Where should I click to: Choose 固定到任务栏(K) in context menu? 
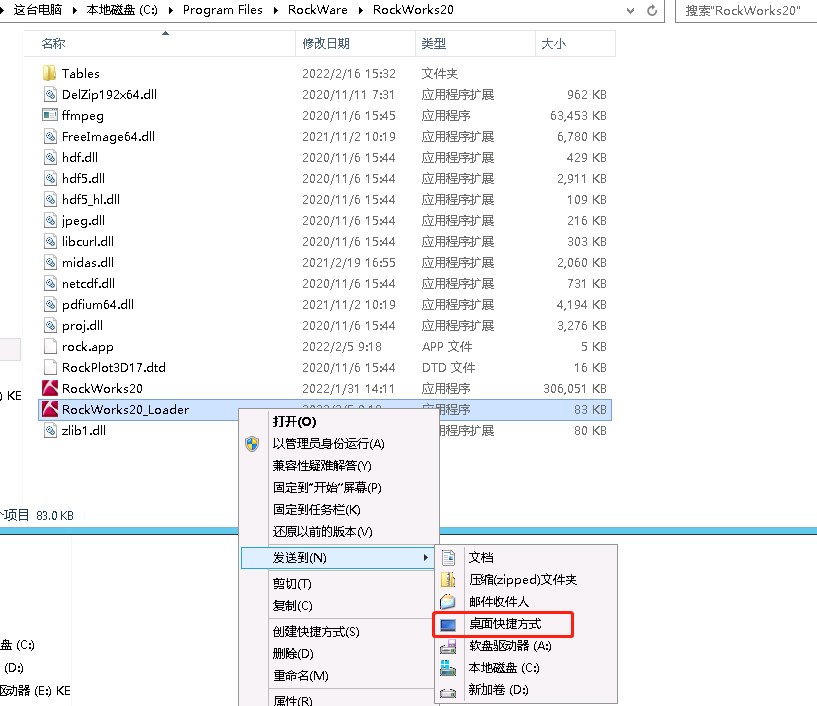click(x=317, y=510)
